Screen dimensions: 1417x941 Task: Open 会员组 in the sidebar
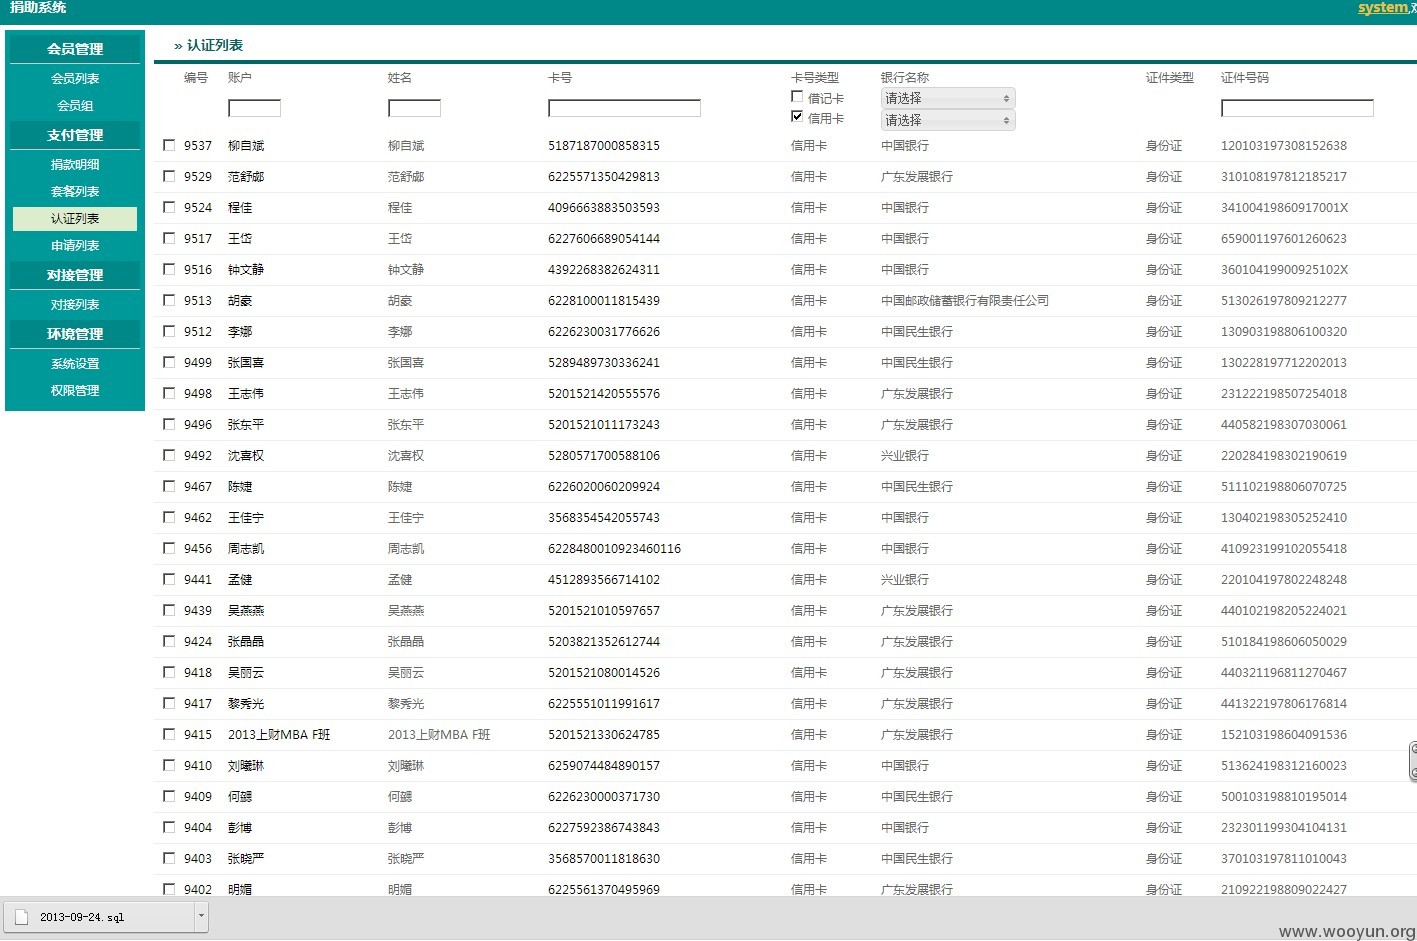point(75,105)
